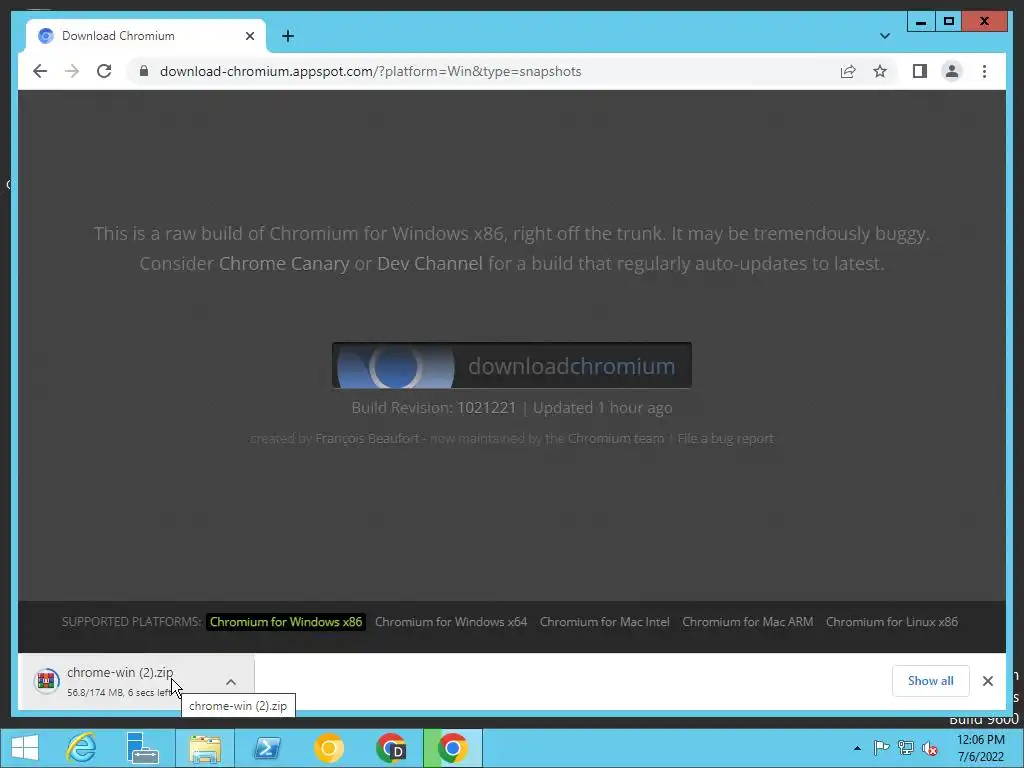Open the Chrome three-dot menu
The image size is (1024, 768).
[x=984, y=71]
